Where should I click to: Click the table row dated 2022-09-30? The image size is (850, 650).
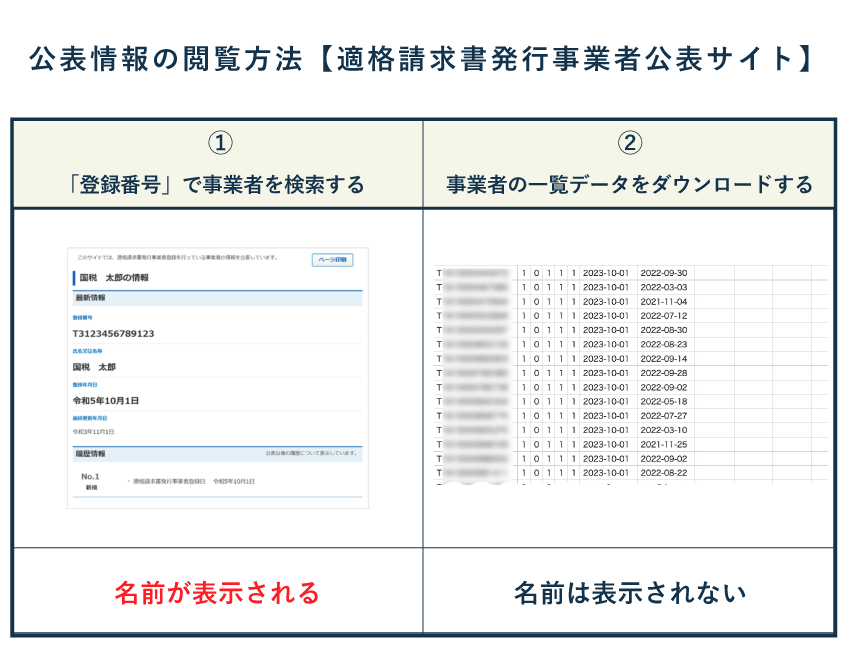pos(665,274)
